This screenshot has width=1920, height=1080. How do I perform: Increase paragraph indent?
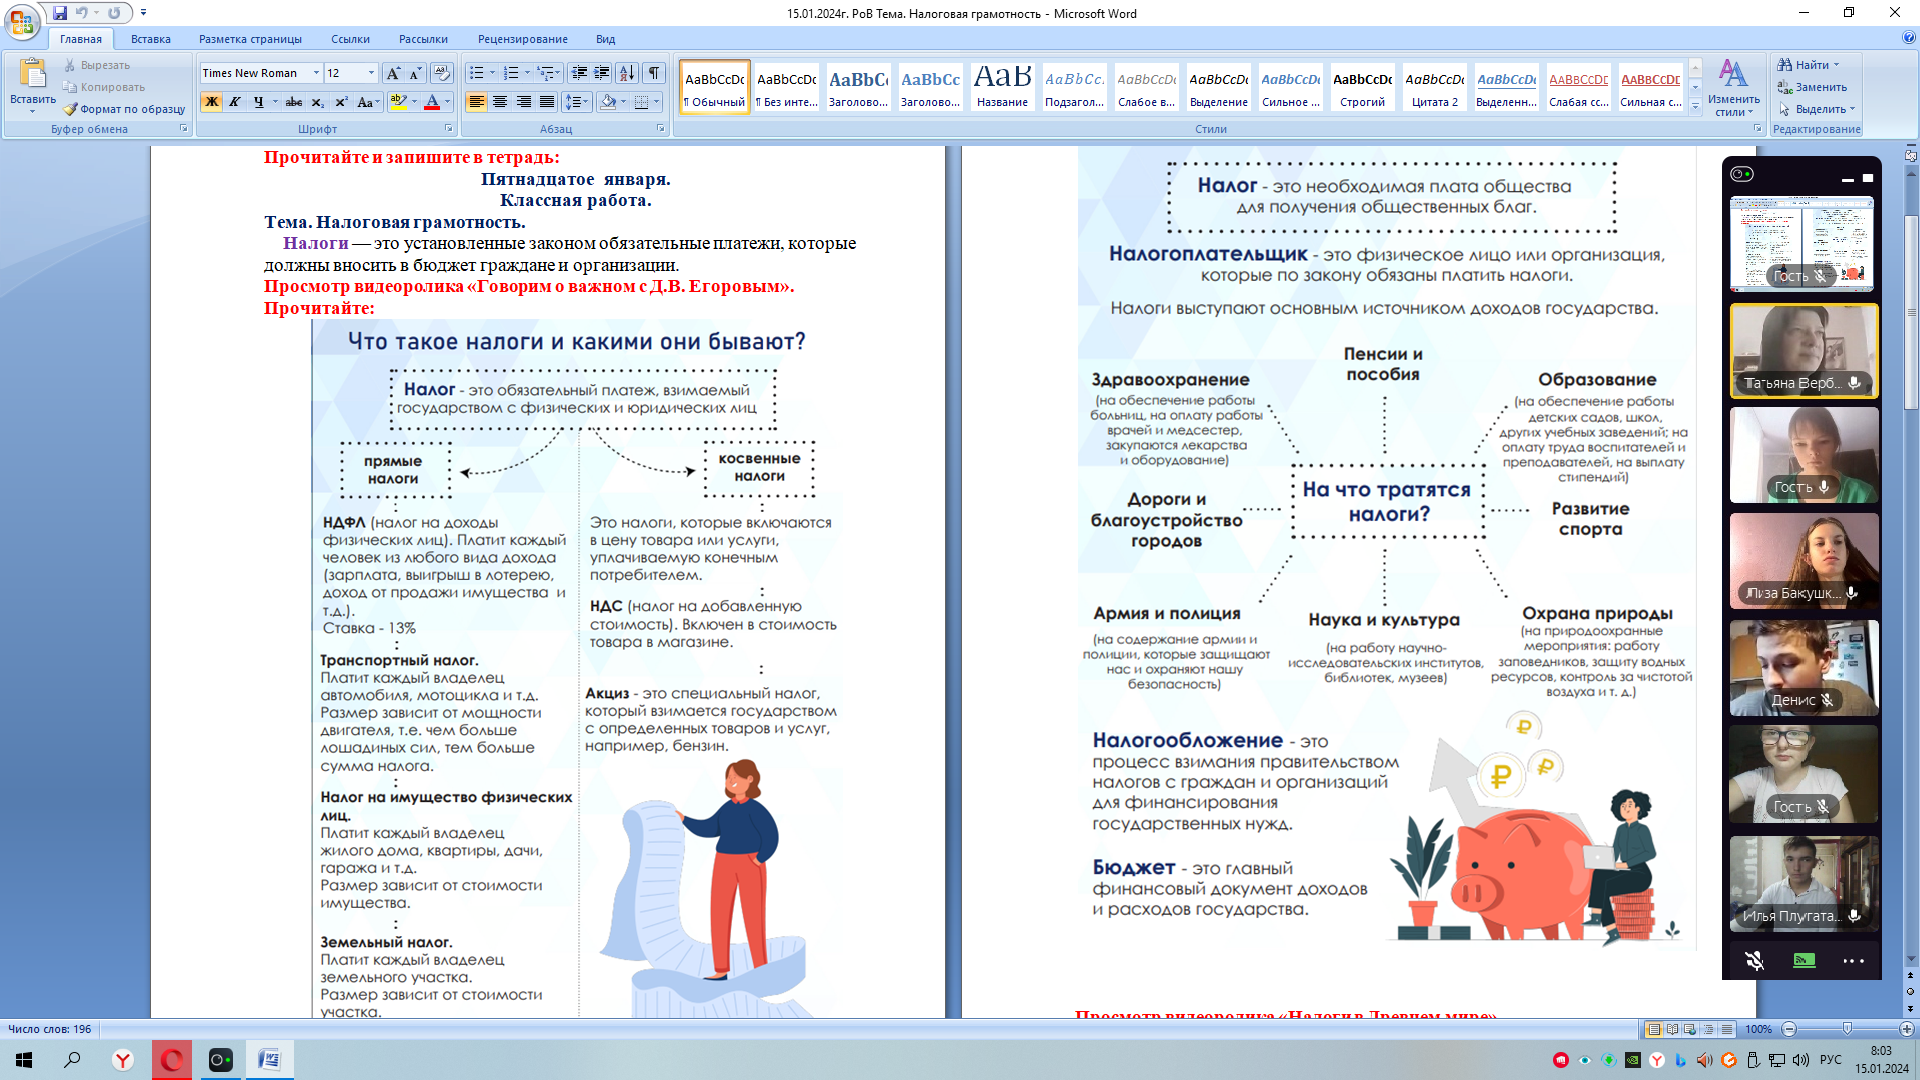[x=602, y=73]
